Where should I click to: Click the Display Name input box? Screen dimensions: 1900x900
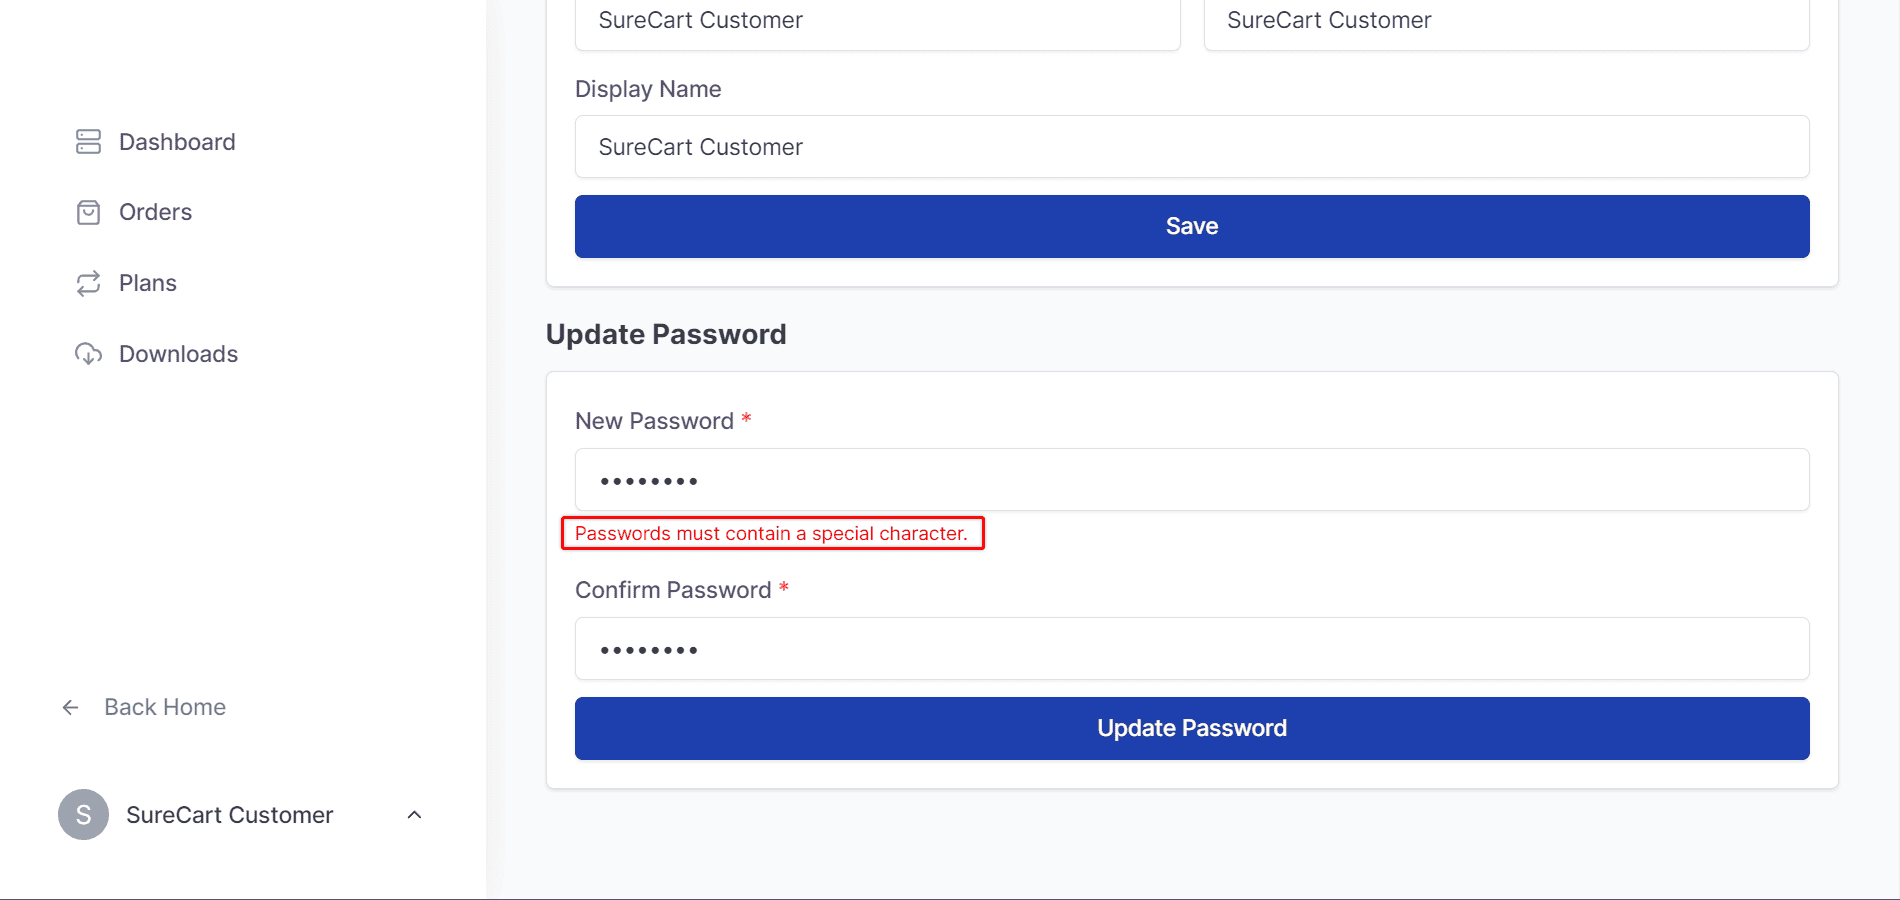1191,147
